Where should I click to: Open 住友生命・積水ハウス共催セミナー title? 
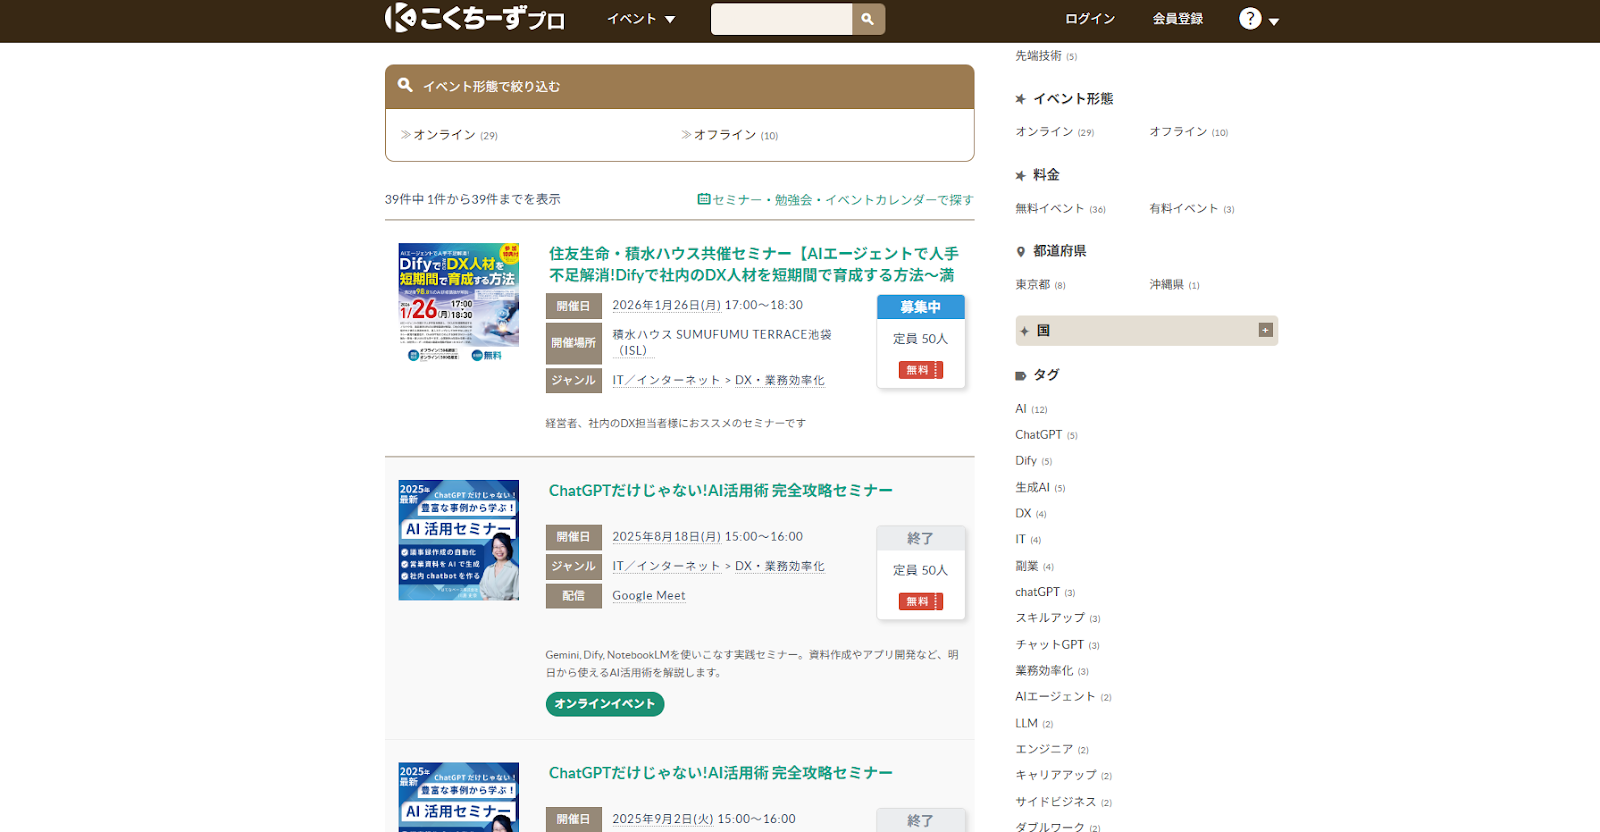(x=754, y=264)
